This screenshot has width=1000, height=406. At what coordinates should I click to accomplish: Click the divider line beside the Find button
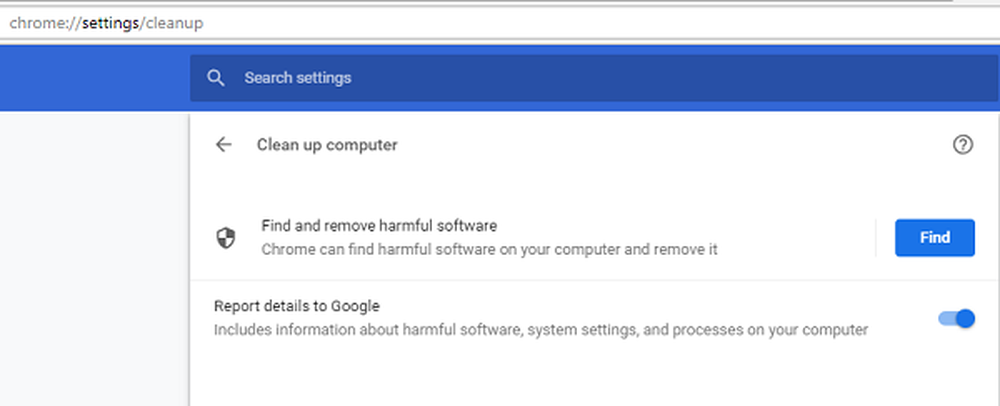point(876,238)
